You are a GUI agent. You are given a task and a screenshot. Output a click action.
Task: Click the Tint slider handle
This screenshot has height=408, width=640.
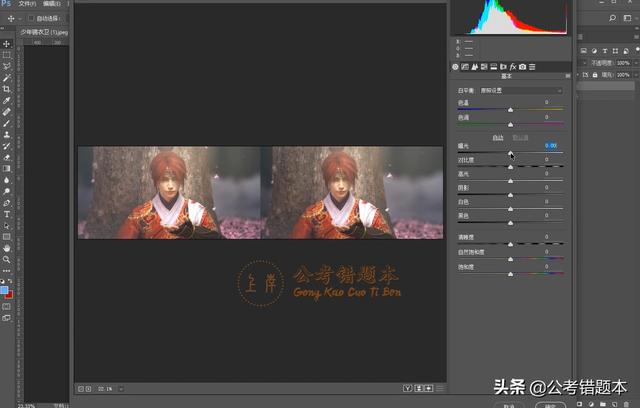click(x=510, y=124)
